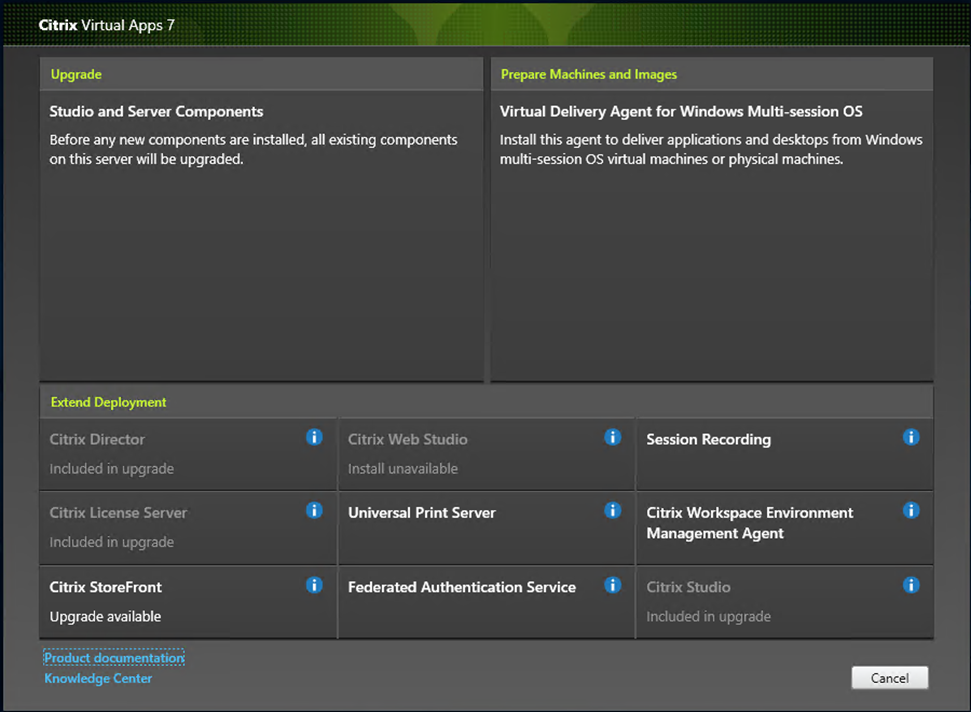The height and width of the screenshot is (712, 971).
Task: Select Citrix StoreFront upgrade tile
Action: click(x=188, y=602)
